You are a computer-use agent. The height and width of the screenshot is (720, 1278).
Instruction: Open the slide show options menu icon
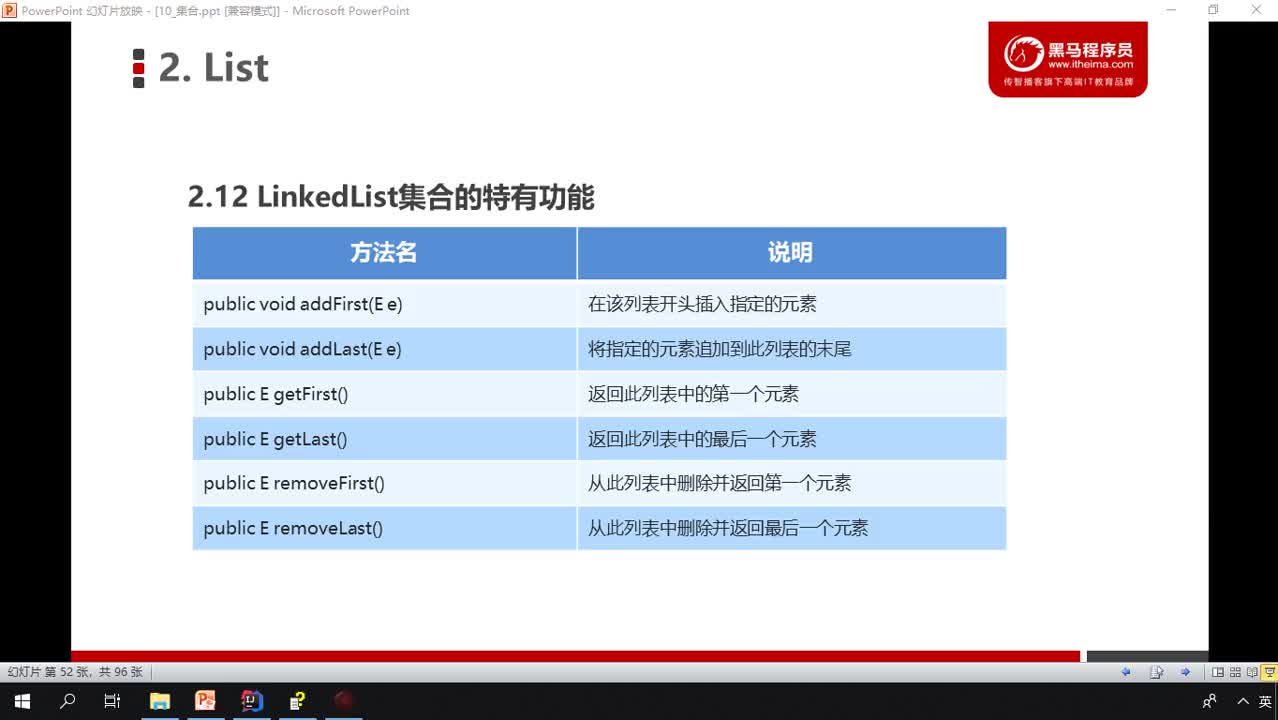[1156, 672]
